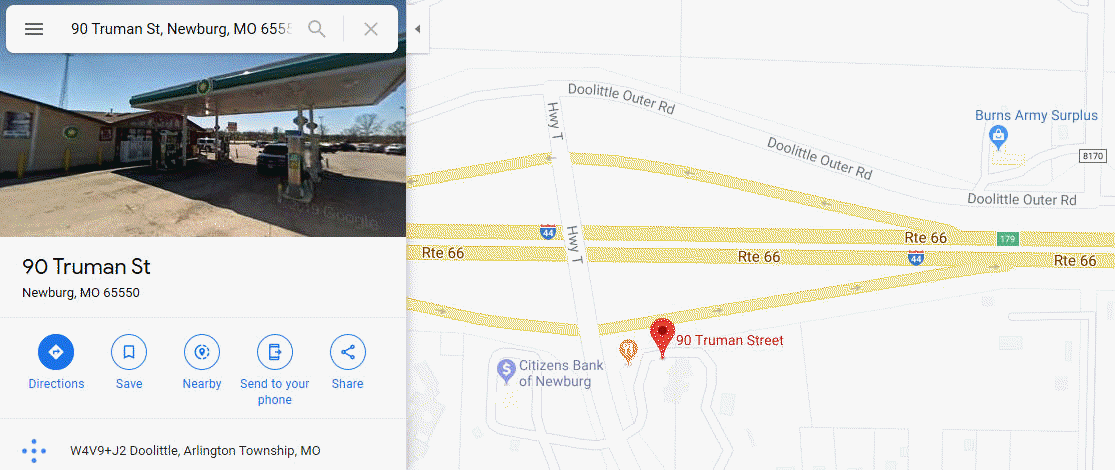Get Directions to 90 Truman St
The image size is (1115, 470).
point(56,352)
